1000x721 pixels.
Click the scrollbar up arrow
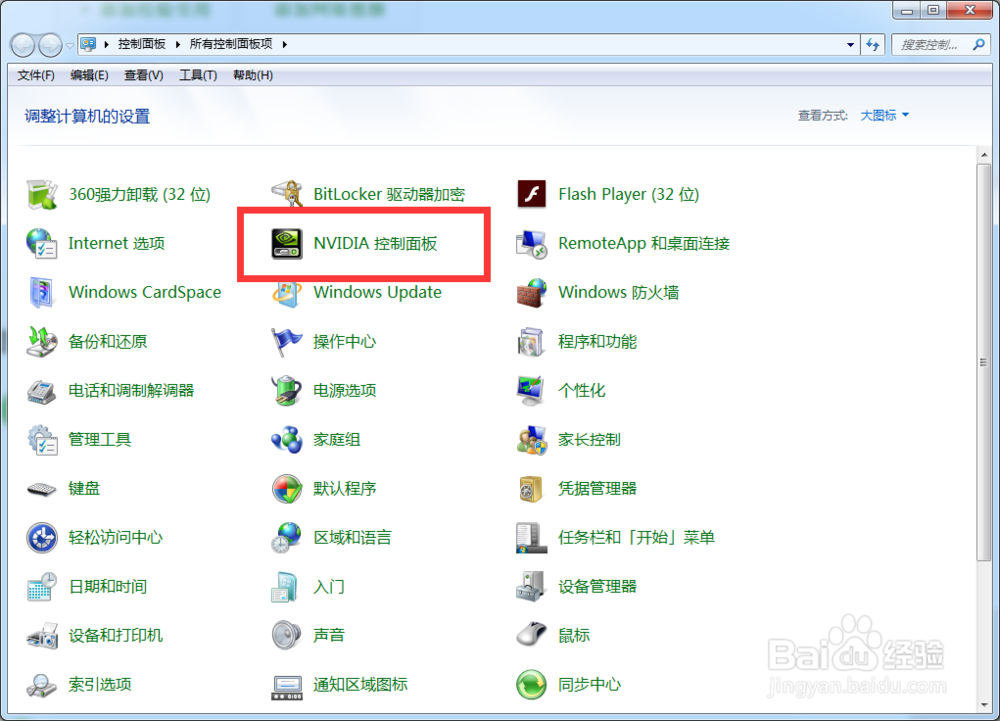pyautogui.click(x=984, y=154)
